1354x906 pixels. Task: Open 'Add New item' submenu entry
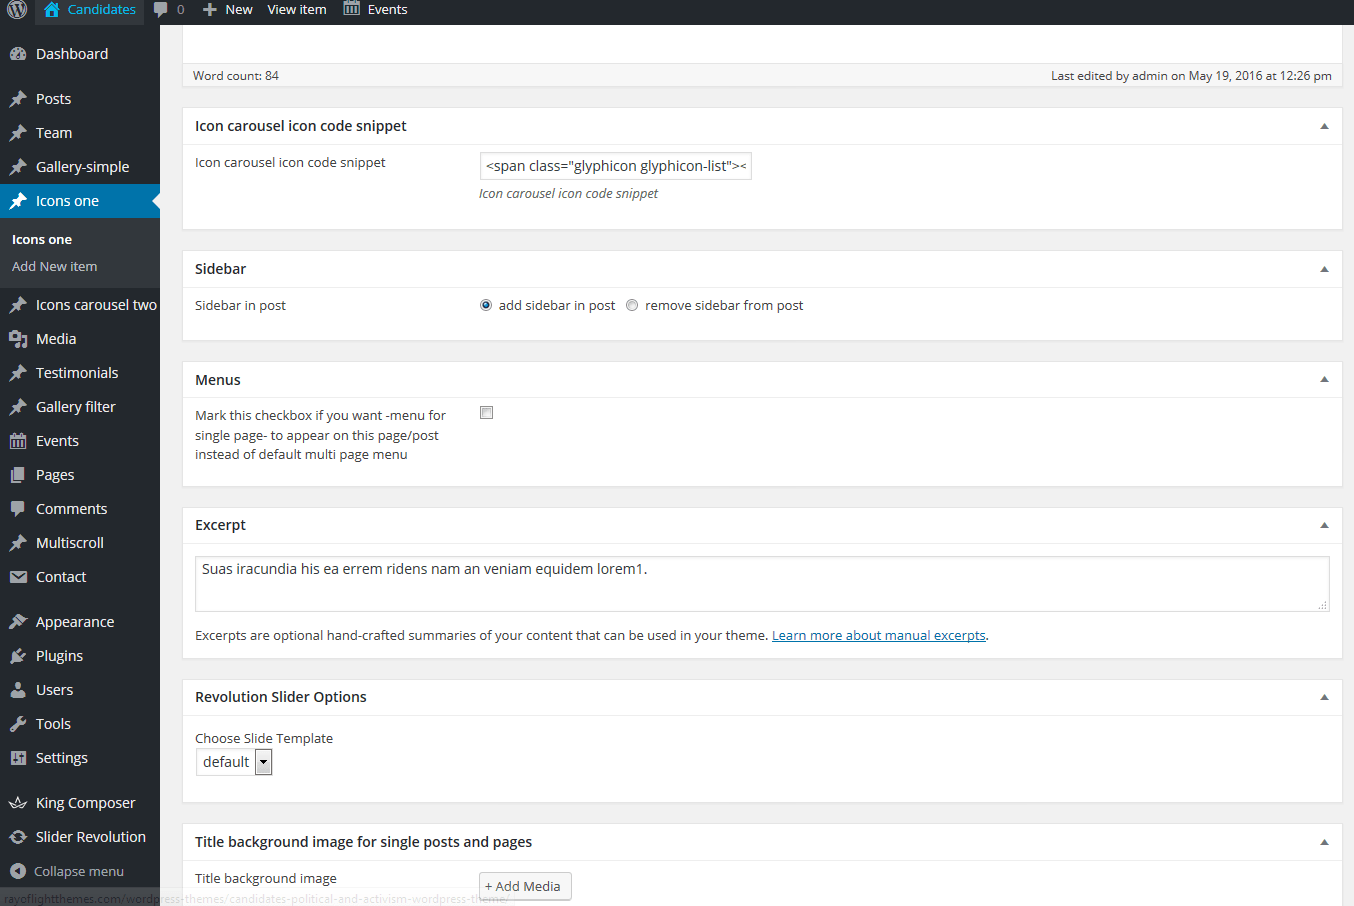point(55,267)
